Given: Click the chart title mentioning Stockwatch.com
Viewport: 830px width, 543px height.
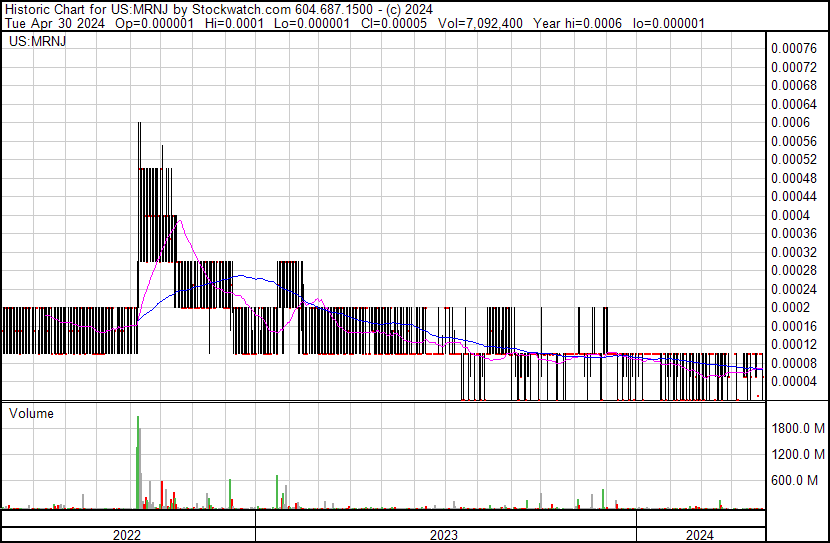Looking at the screenshot, I should coord(219,10).
